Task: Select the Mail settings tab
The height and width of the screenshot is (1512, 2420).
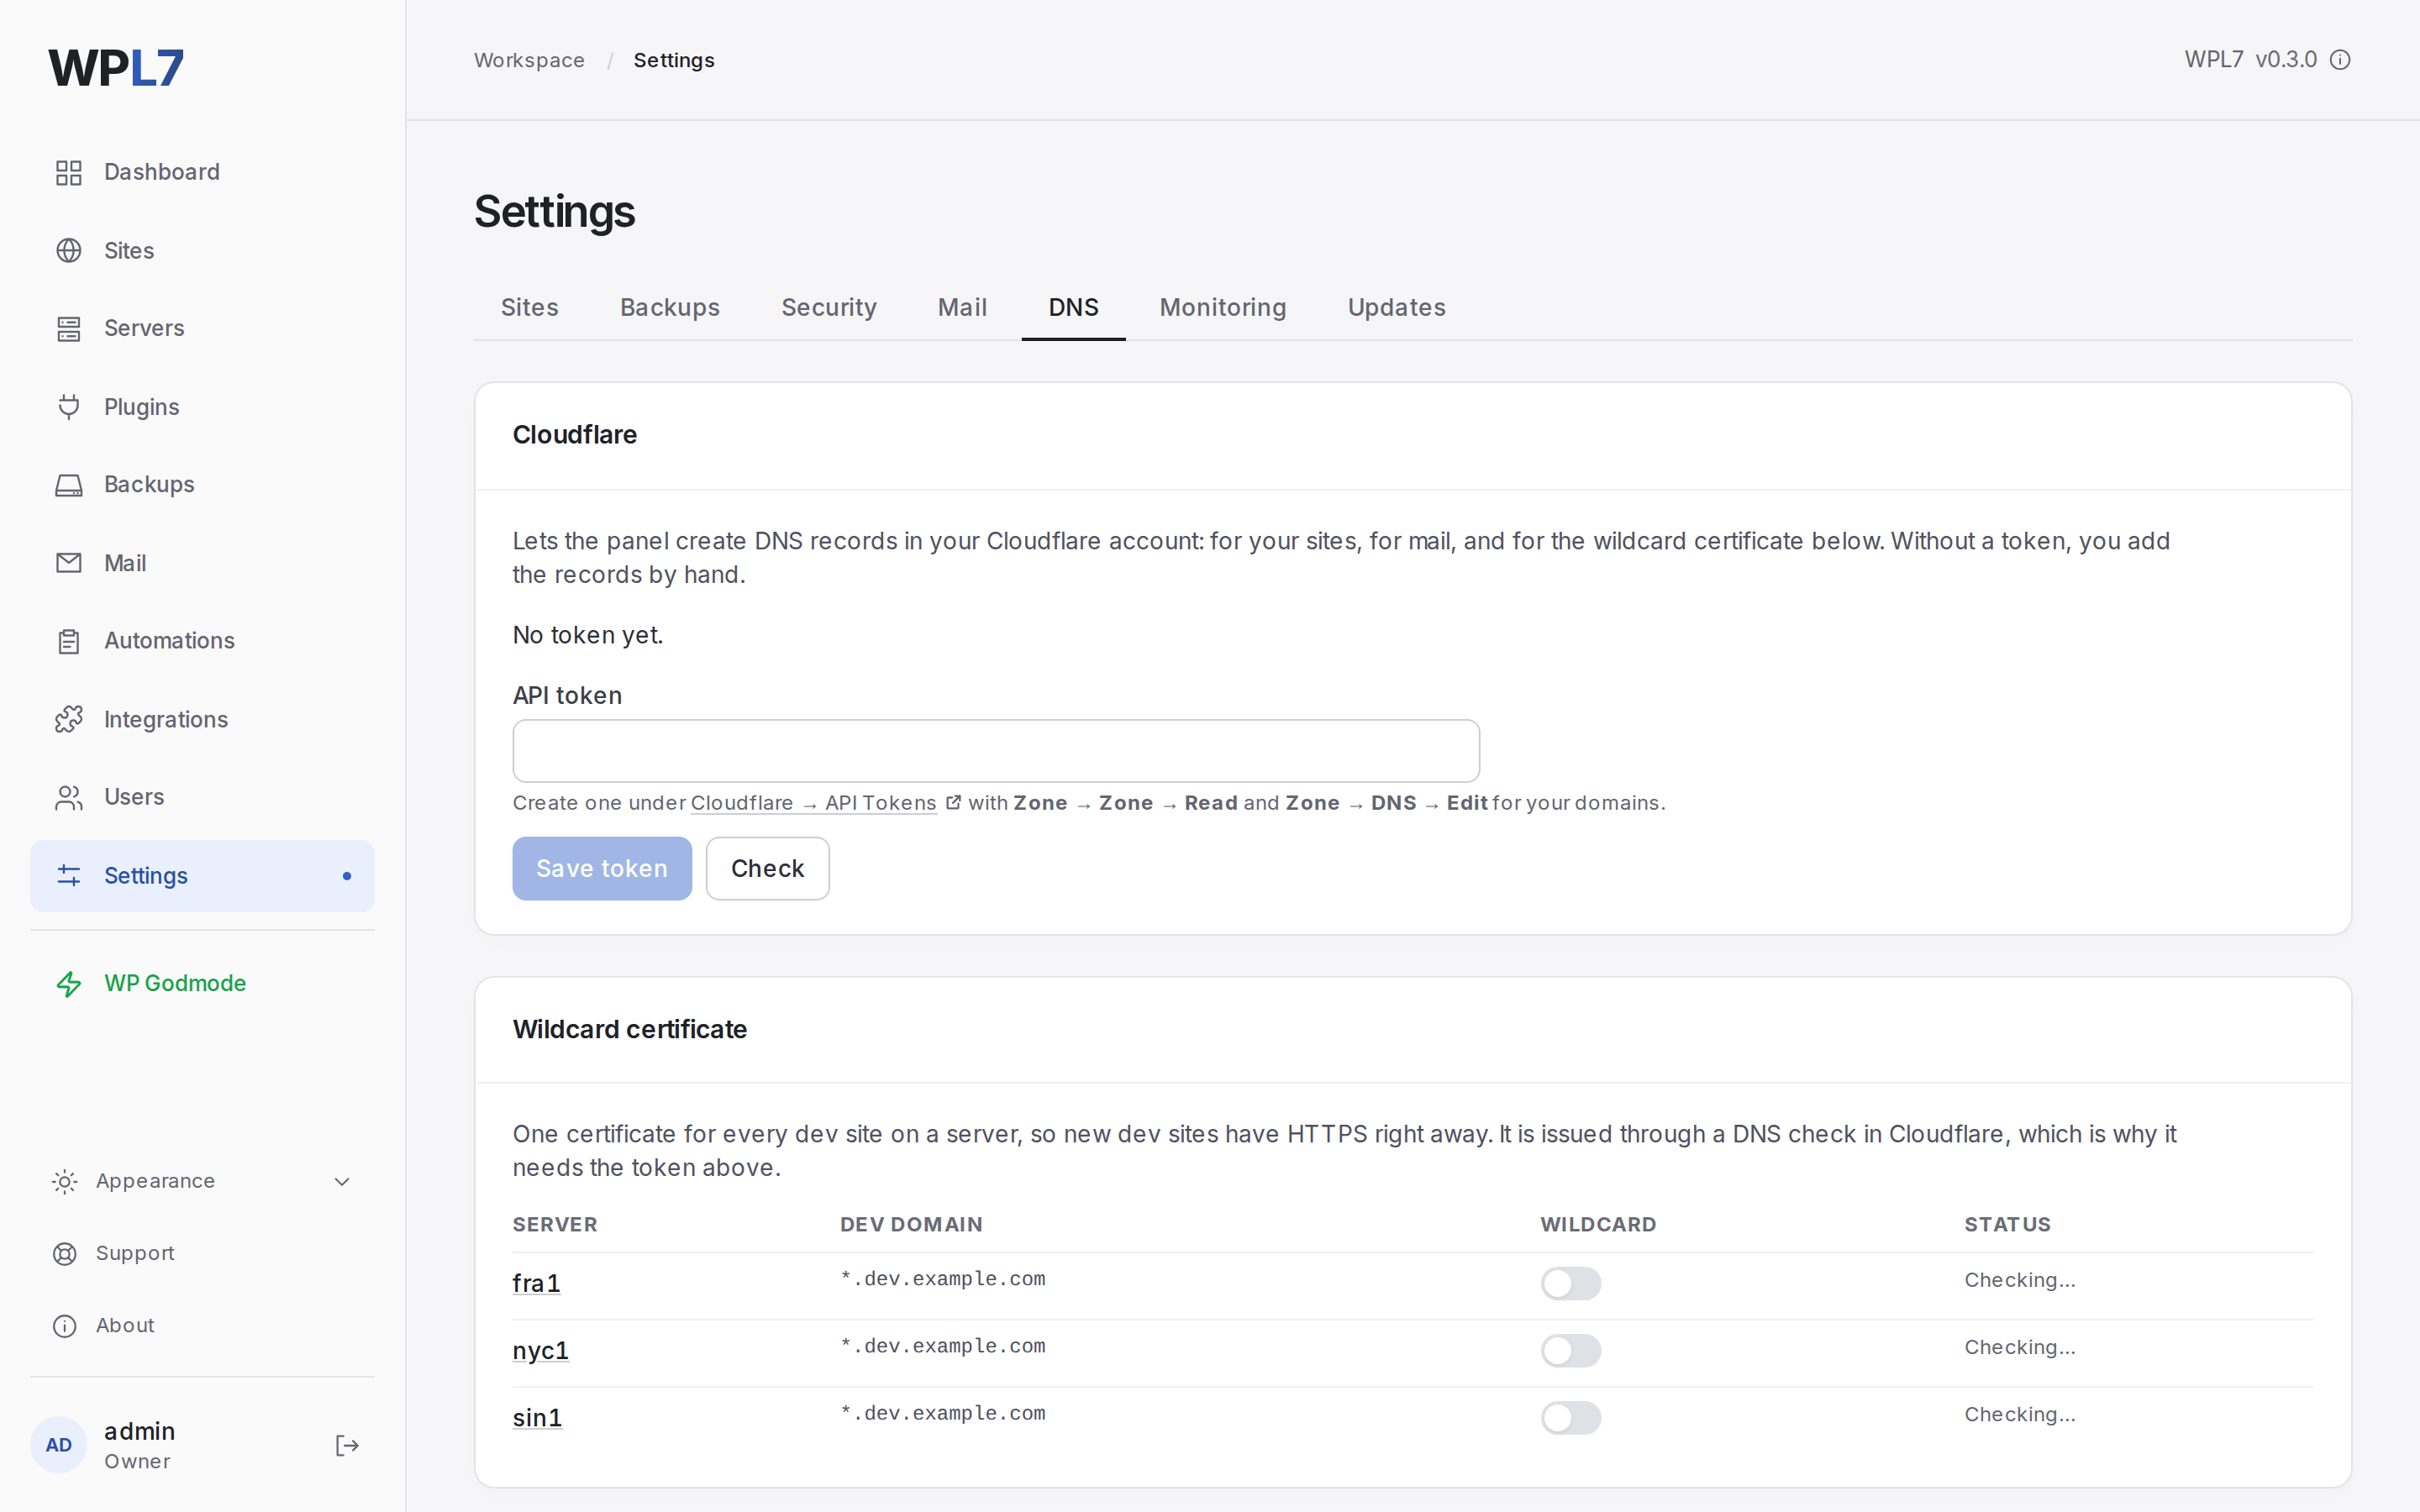Action: 962,307
